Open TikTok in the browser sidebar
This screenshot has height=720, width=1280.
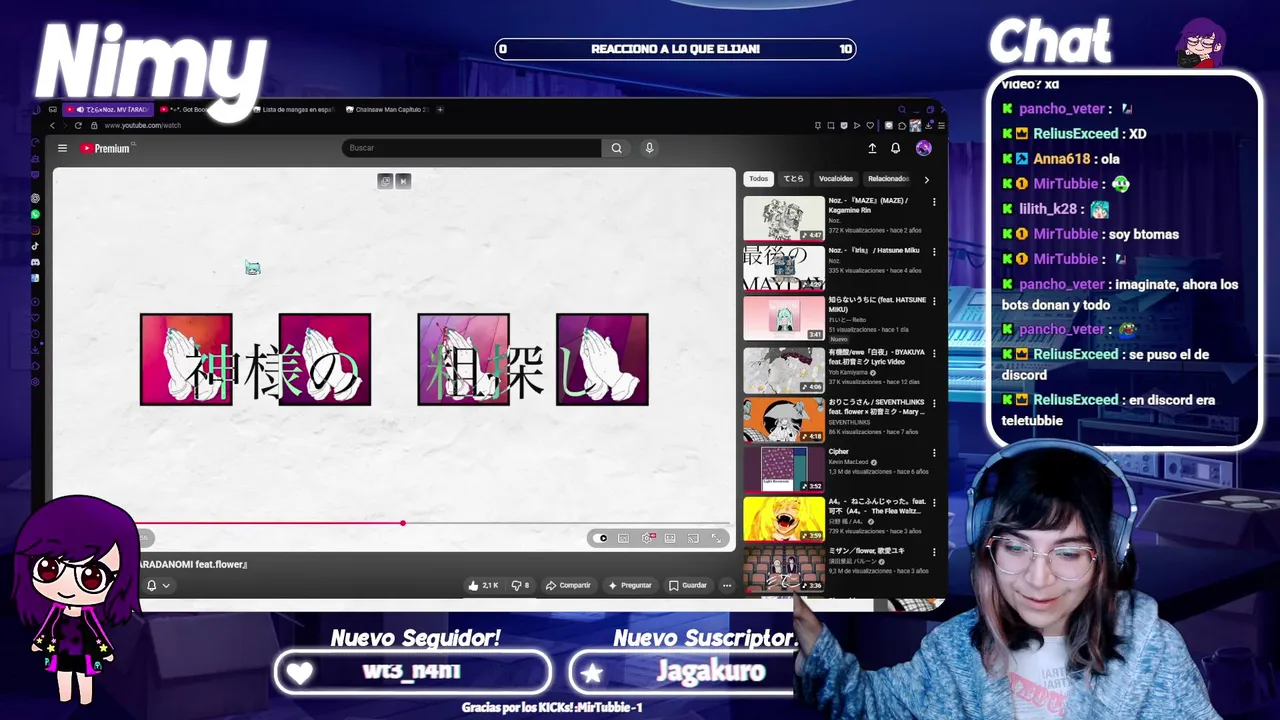[35, 246]
